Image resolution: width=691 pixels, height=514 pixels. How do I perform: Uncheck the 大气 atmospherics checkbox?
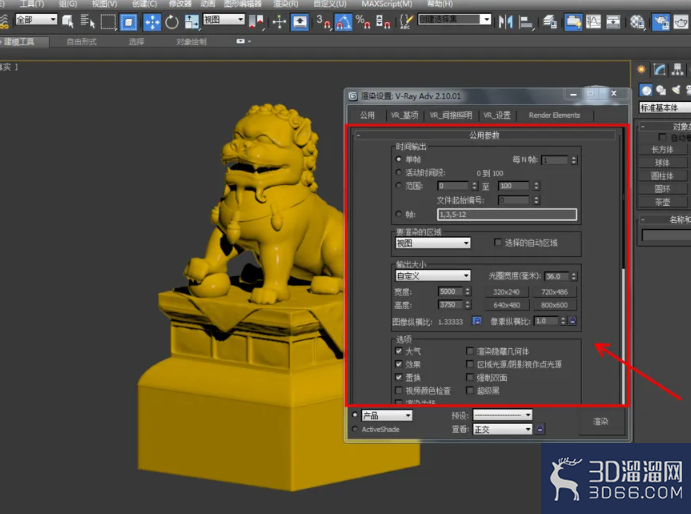pyautogui.click(x=399, y=351)
